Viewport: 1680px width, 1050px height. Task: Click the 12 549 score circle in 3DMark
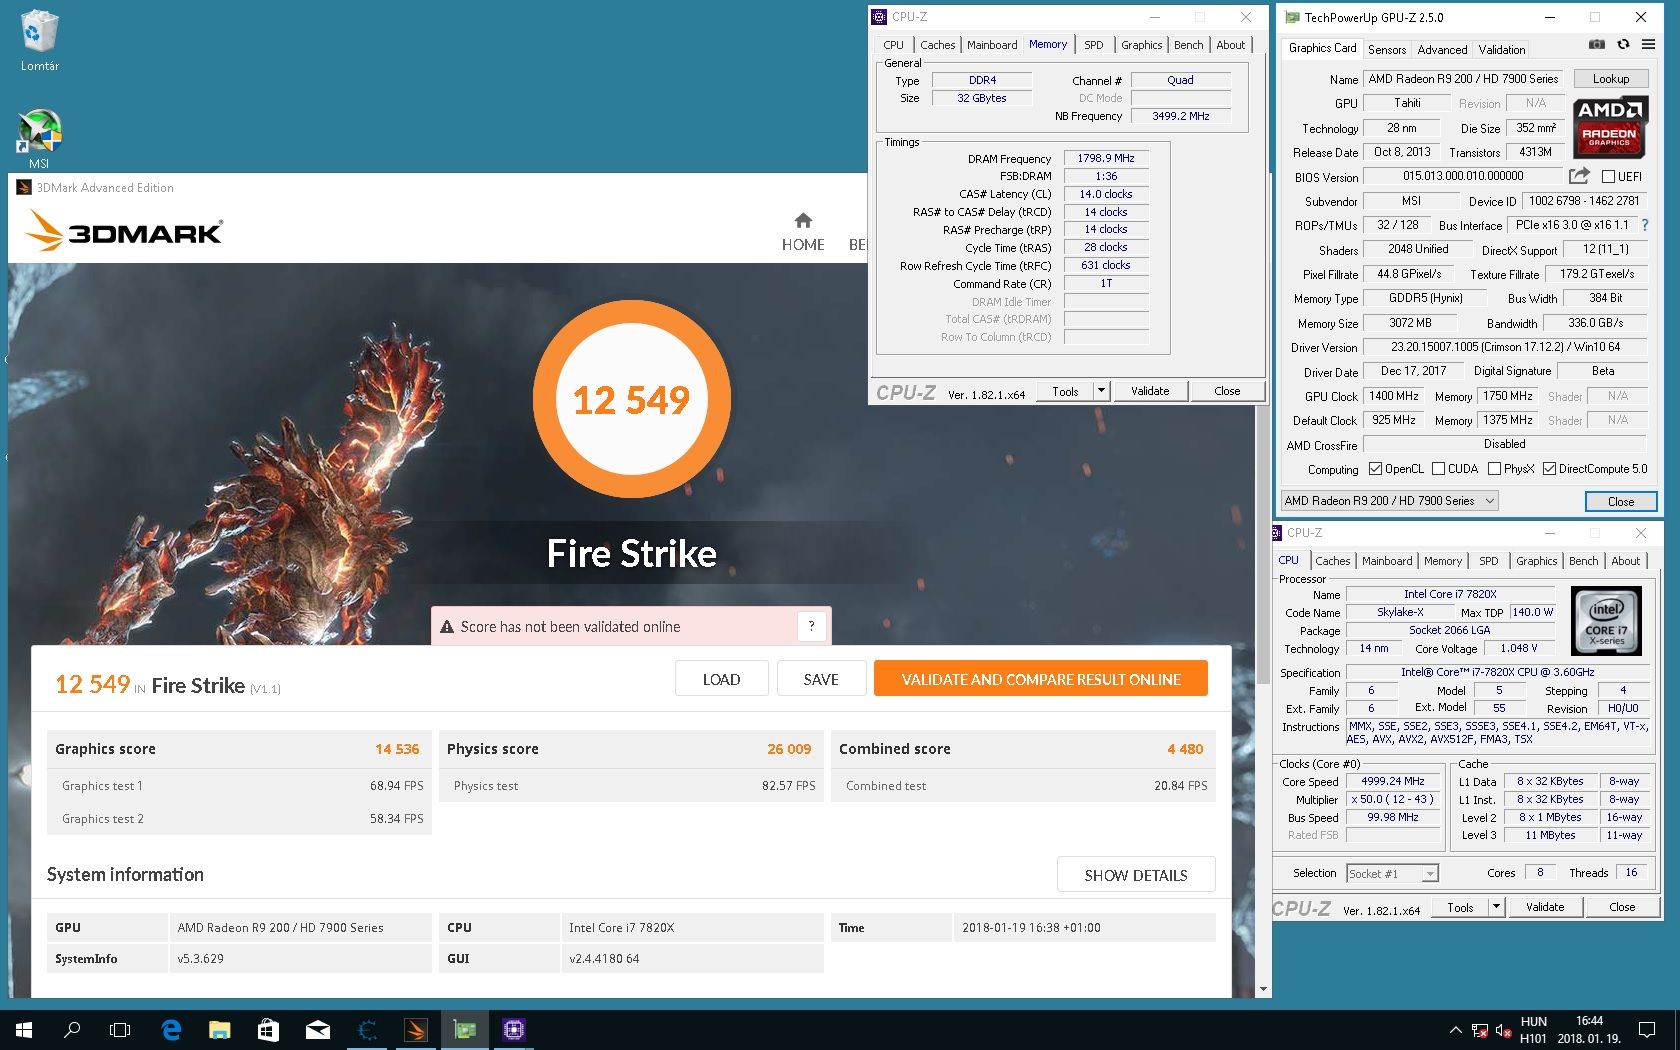point(631,400)
